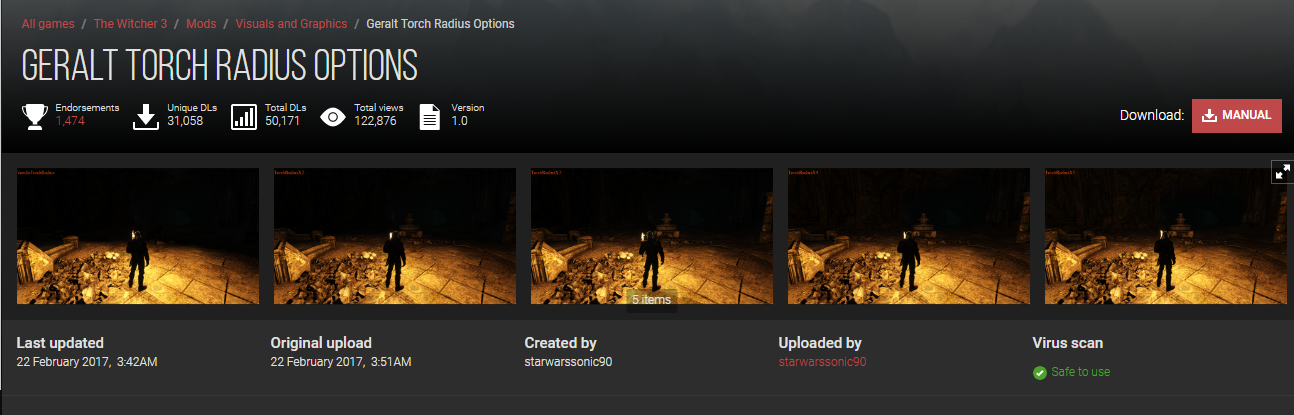Click the total downloads bar chart icon

point(244,116)
